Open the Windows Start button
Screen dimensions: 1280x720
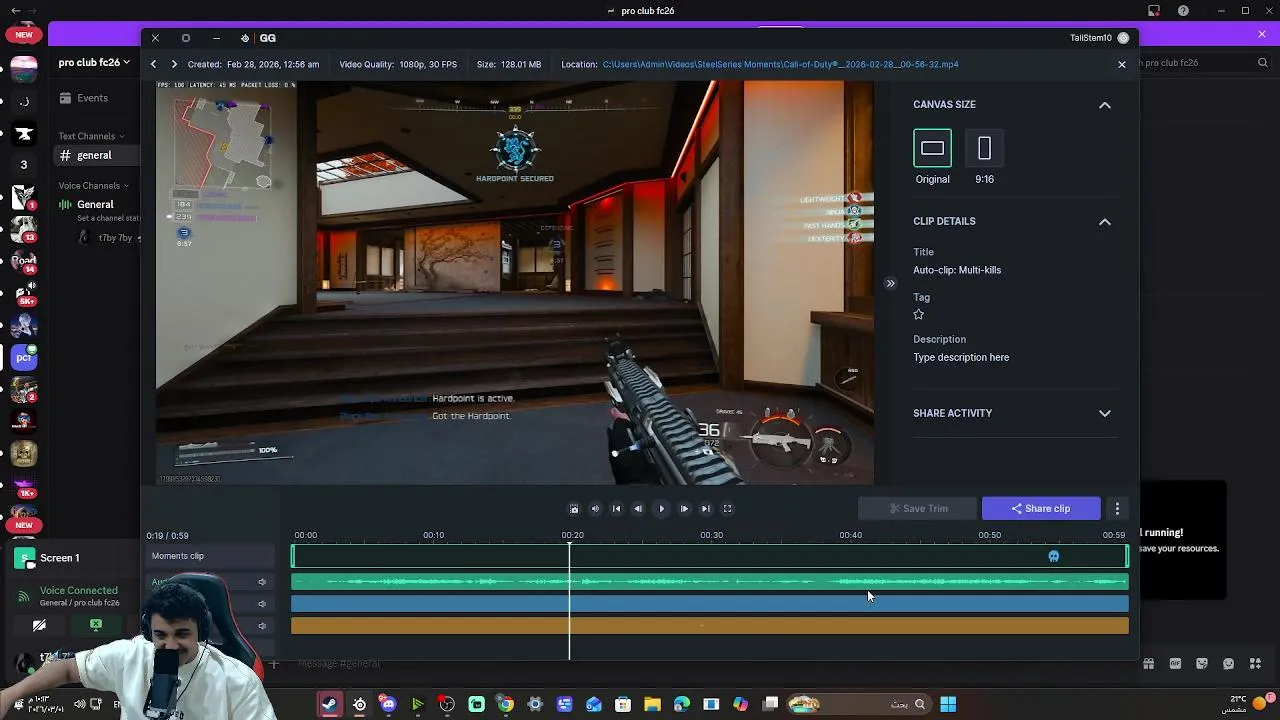(x=948, y=704)
